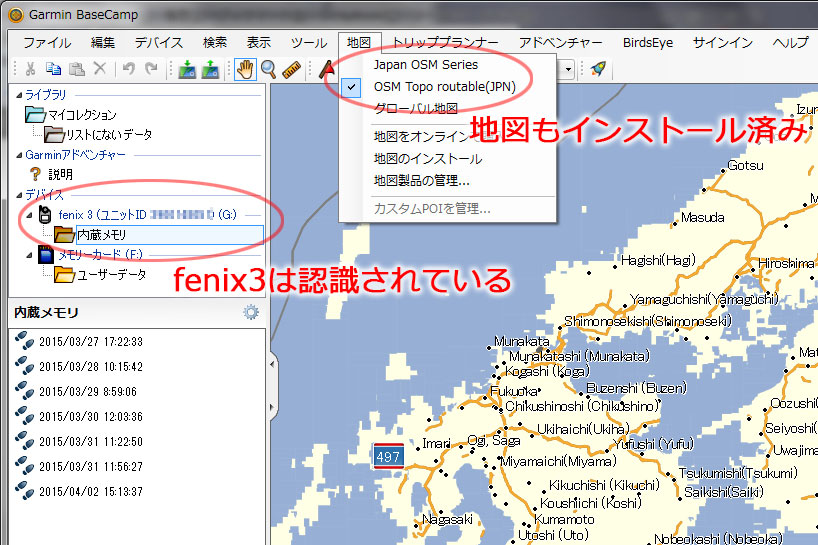Click the Garmin BaseCamp title bar logo
Screen dimensions: 818x545
point(16,15)
